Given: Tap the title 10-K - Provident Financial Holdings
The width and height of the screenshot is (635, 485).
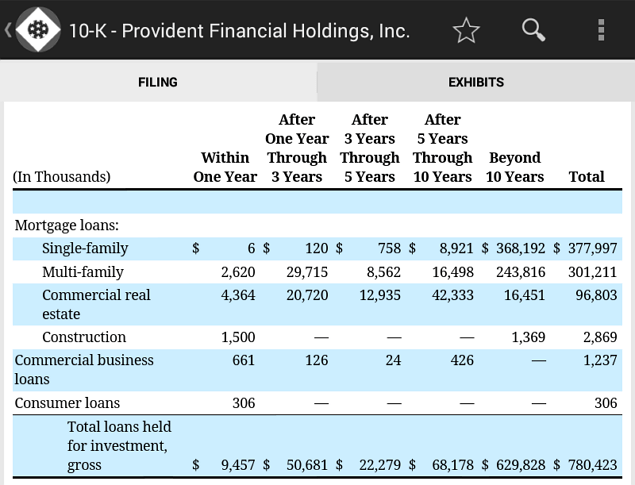Looking at the screenshot, I should [x=239, y=31].
